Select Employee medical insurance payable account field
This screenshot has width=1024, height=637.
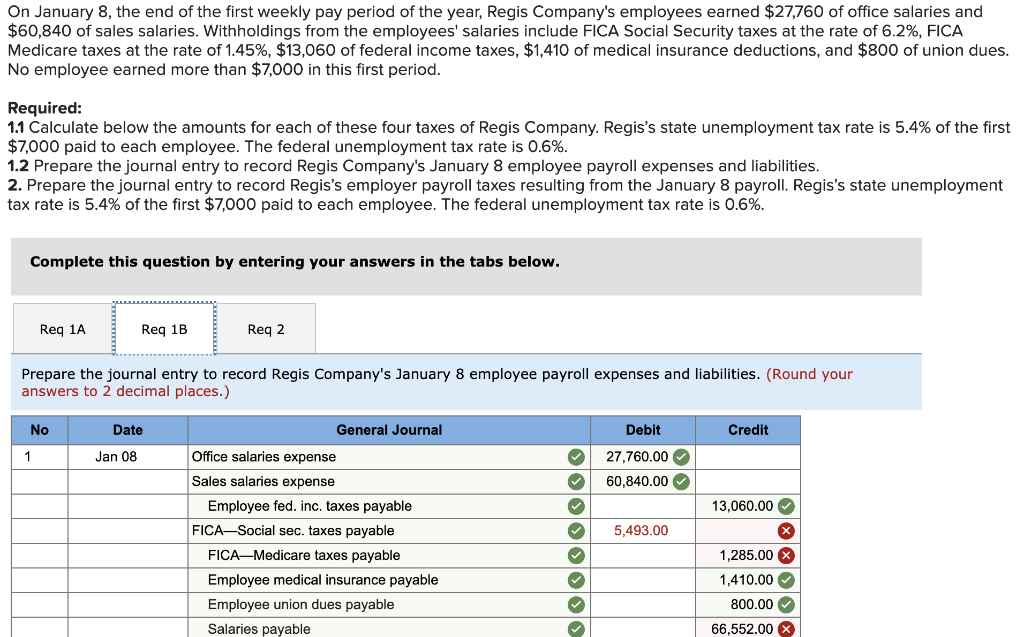tap(389, 580)
